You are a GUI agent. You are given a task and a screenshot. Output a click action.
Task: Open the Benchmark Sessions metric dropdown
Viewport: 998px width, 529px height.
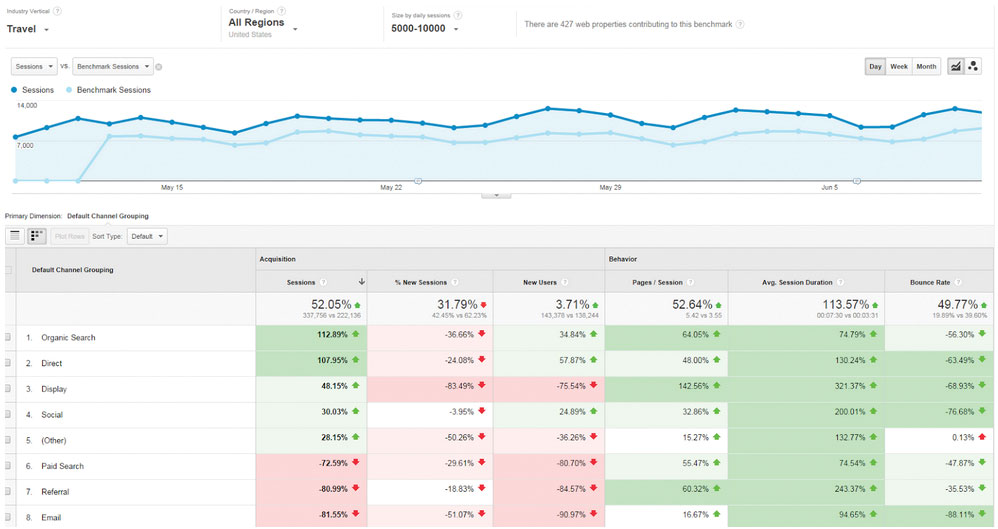113,66
